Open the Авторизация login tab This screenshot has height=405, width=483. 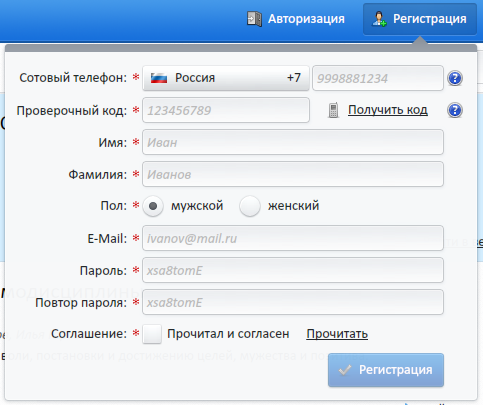296,19
